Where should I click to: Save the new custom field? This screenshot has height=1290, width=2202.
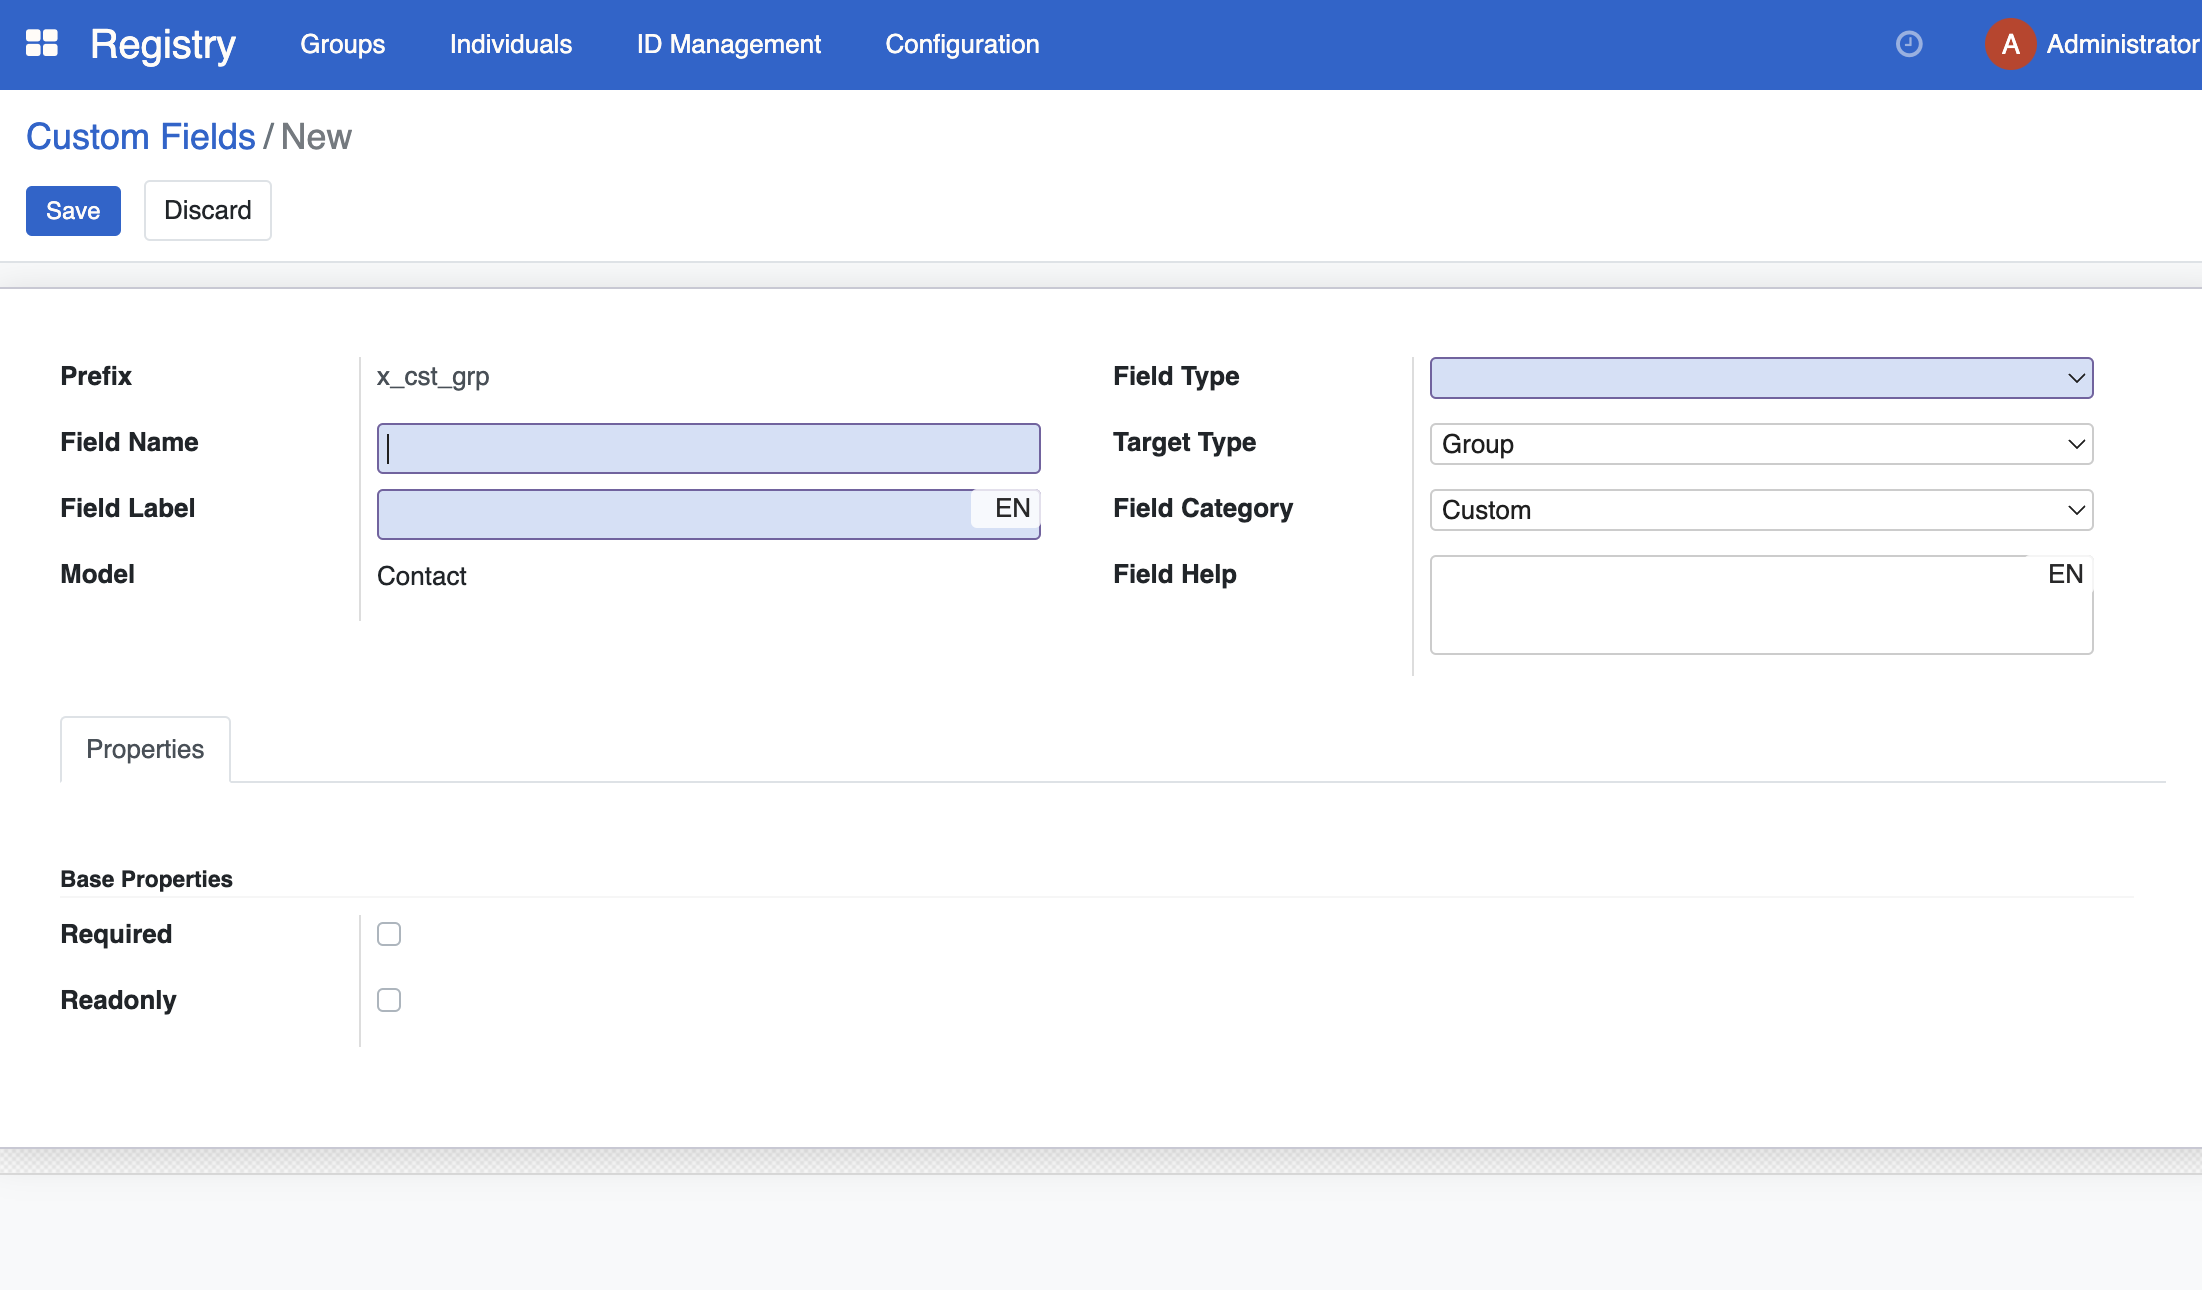pyautogui.click(x=73, y=211)
